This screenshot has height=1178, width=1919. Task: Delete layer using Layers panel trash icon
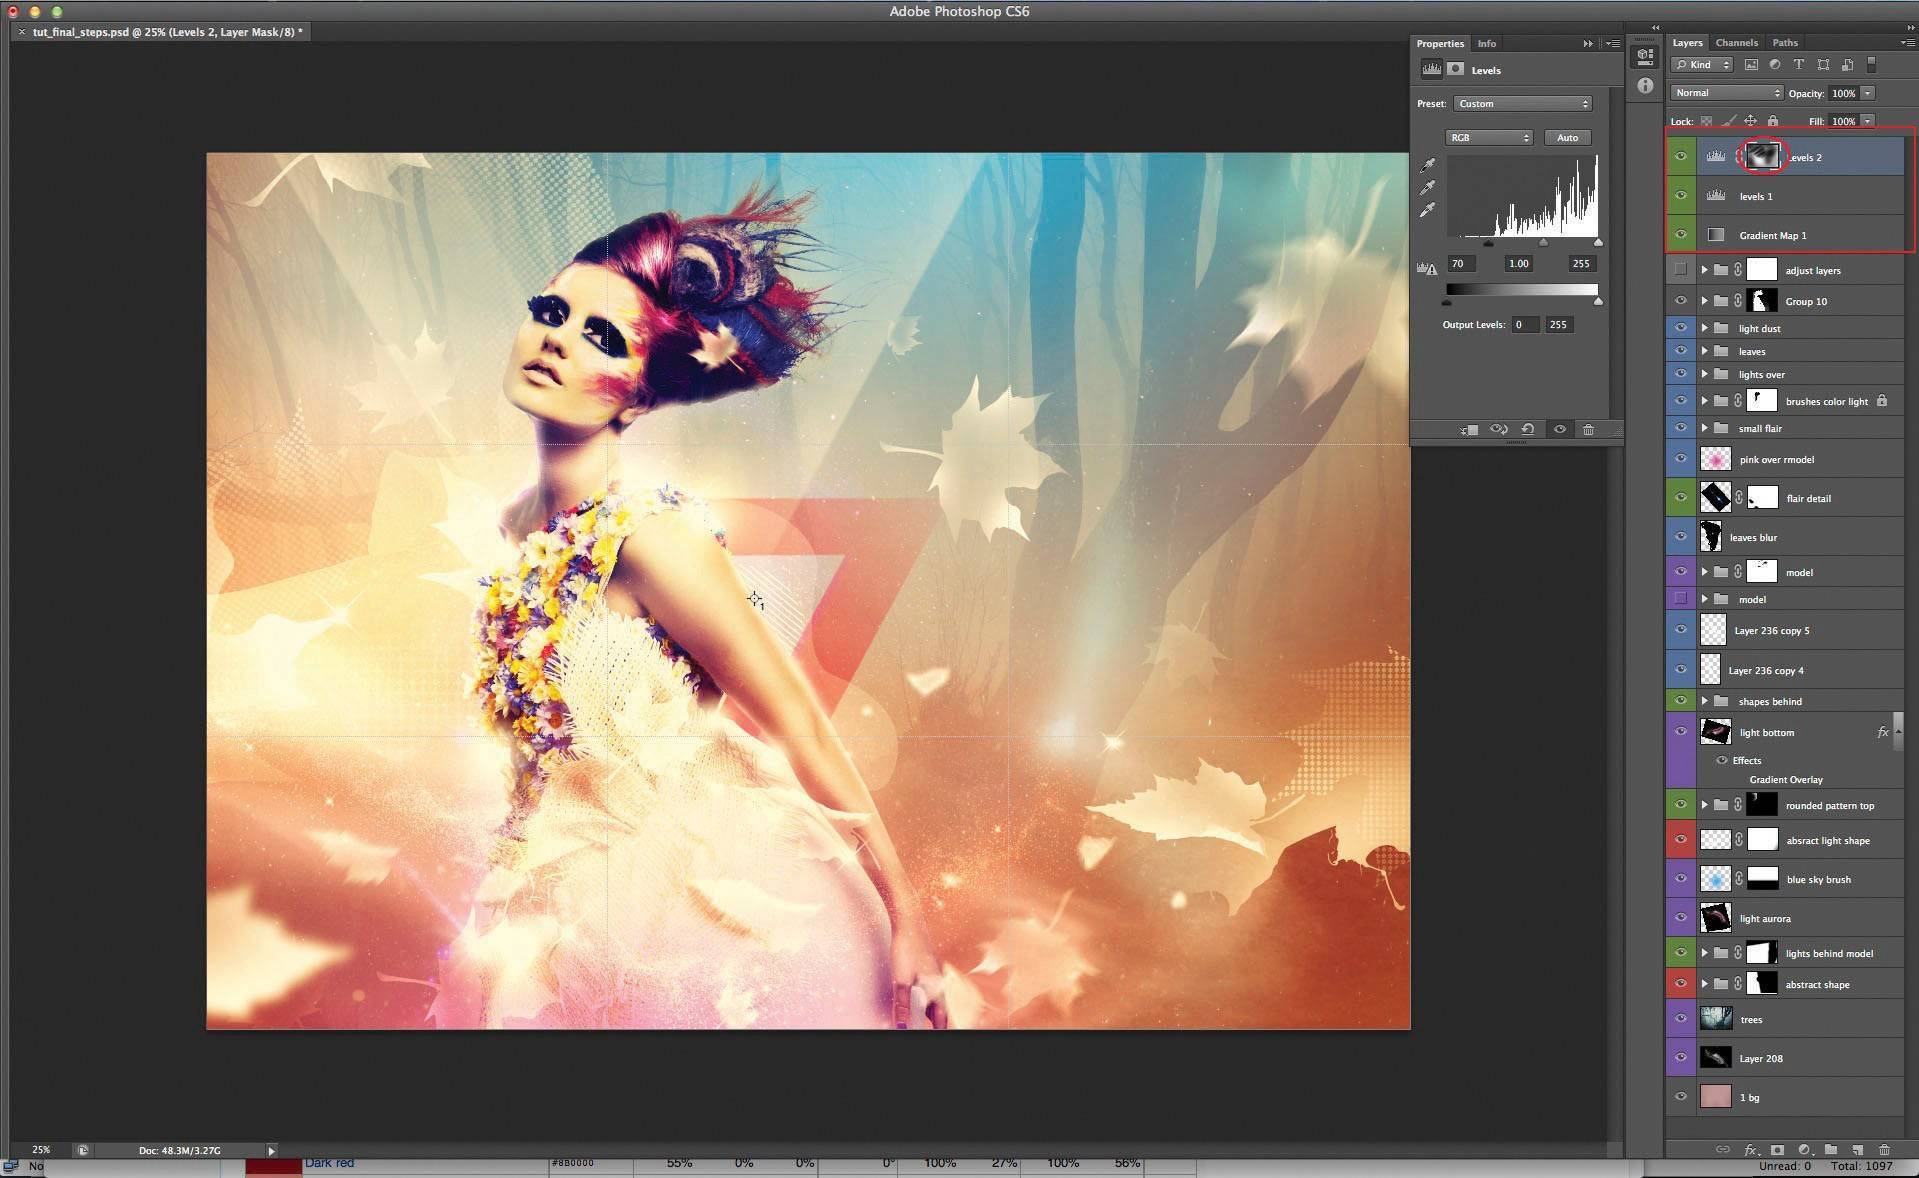[1884, 1150]
